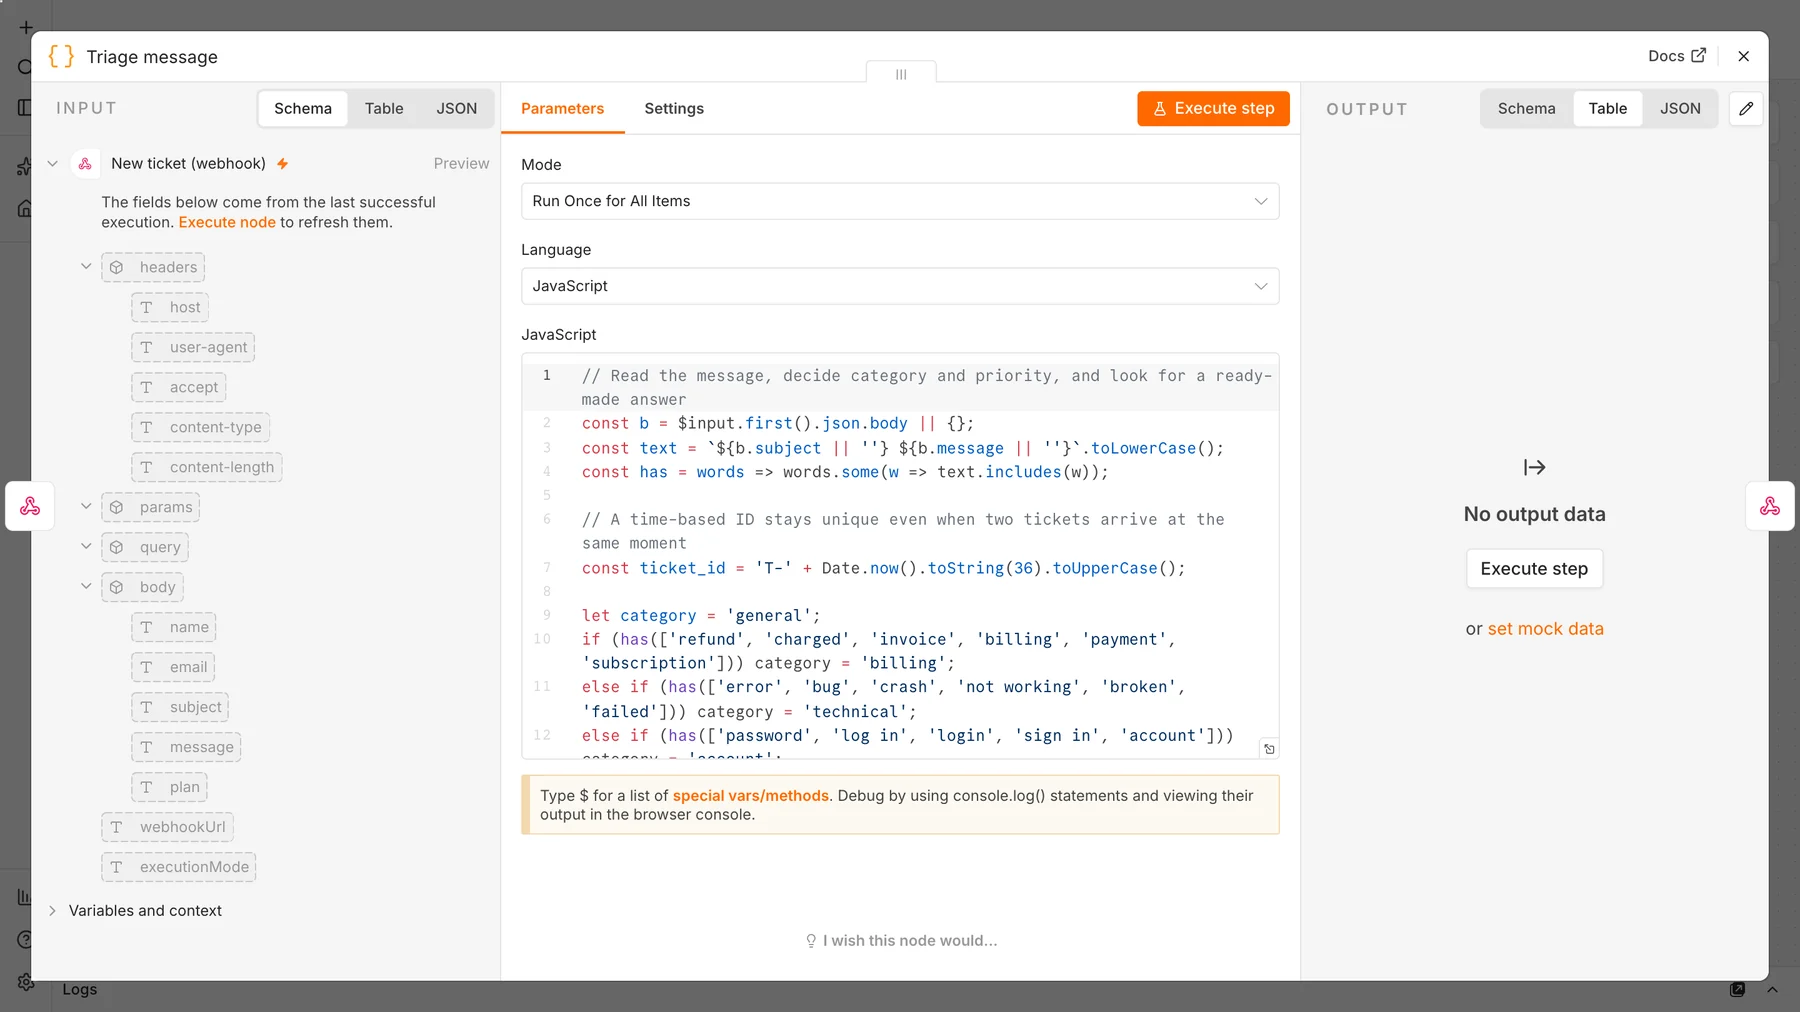The height and width of the screenshot is (1012, 1800).
Task: Open next node webhook button on right edge
Action: 1770,506
